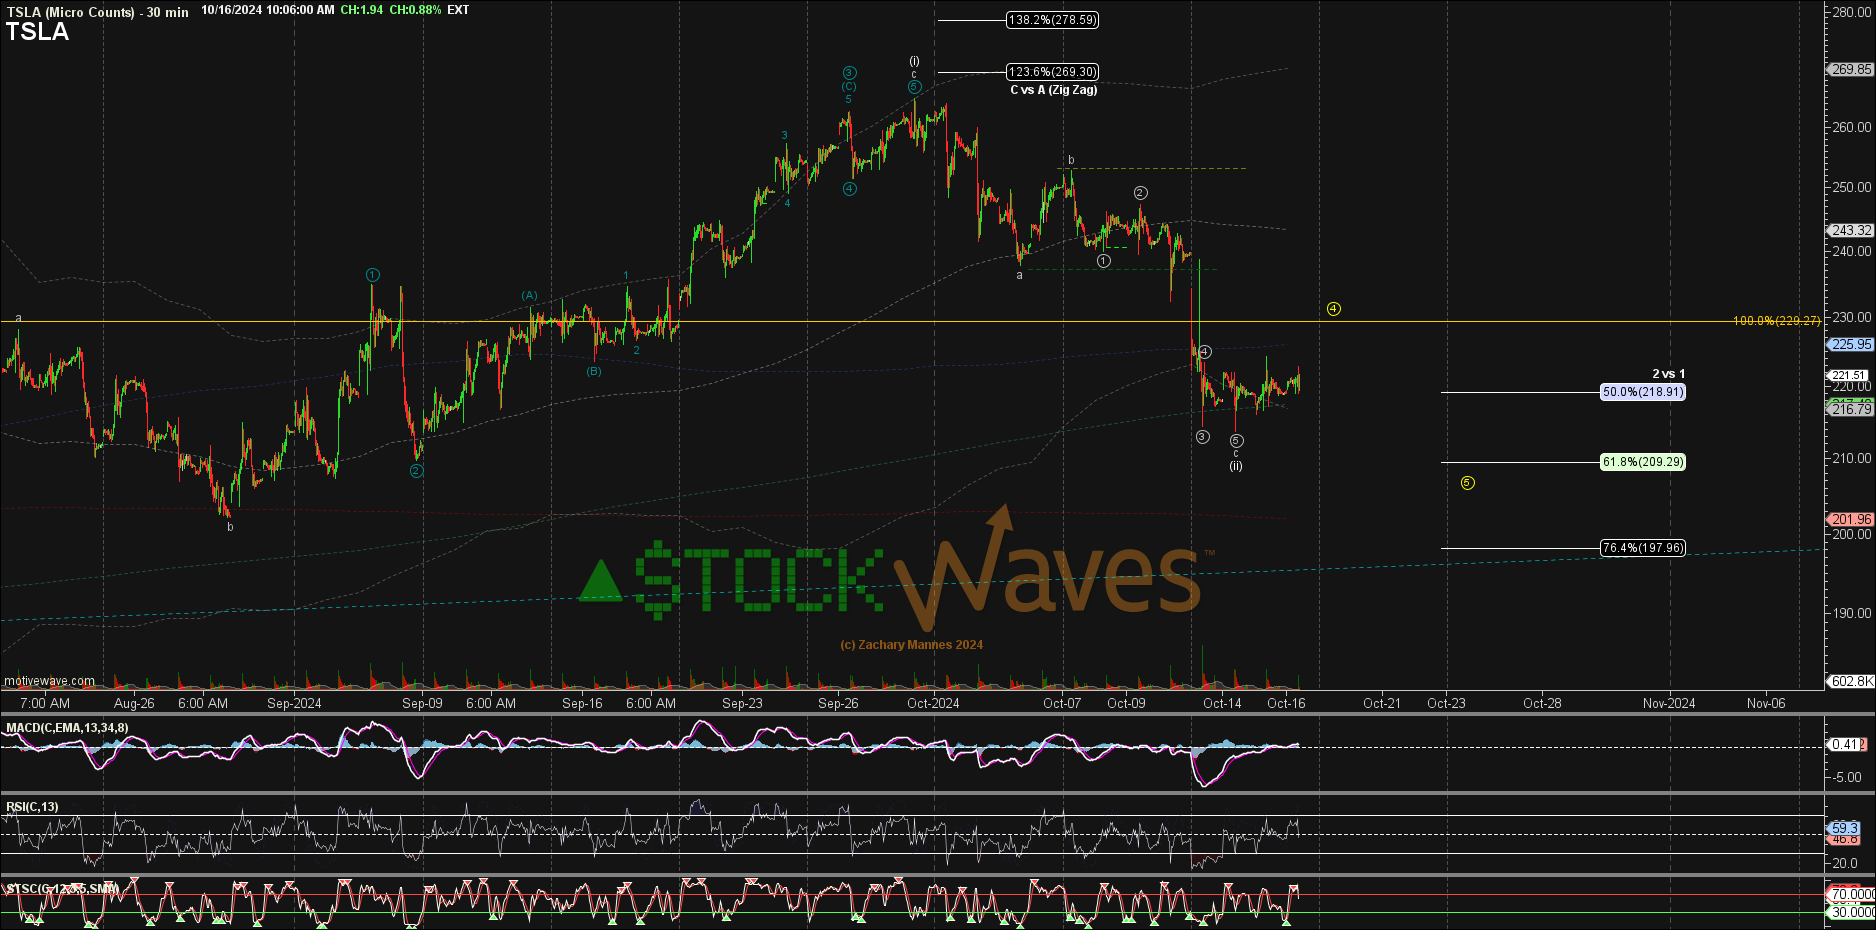Click the Nov-2024 date on the time axis
This screenshot has height=930, width=1876.
point(1669,703)
